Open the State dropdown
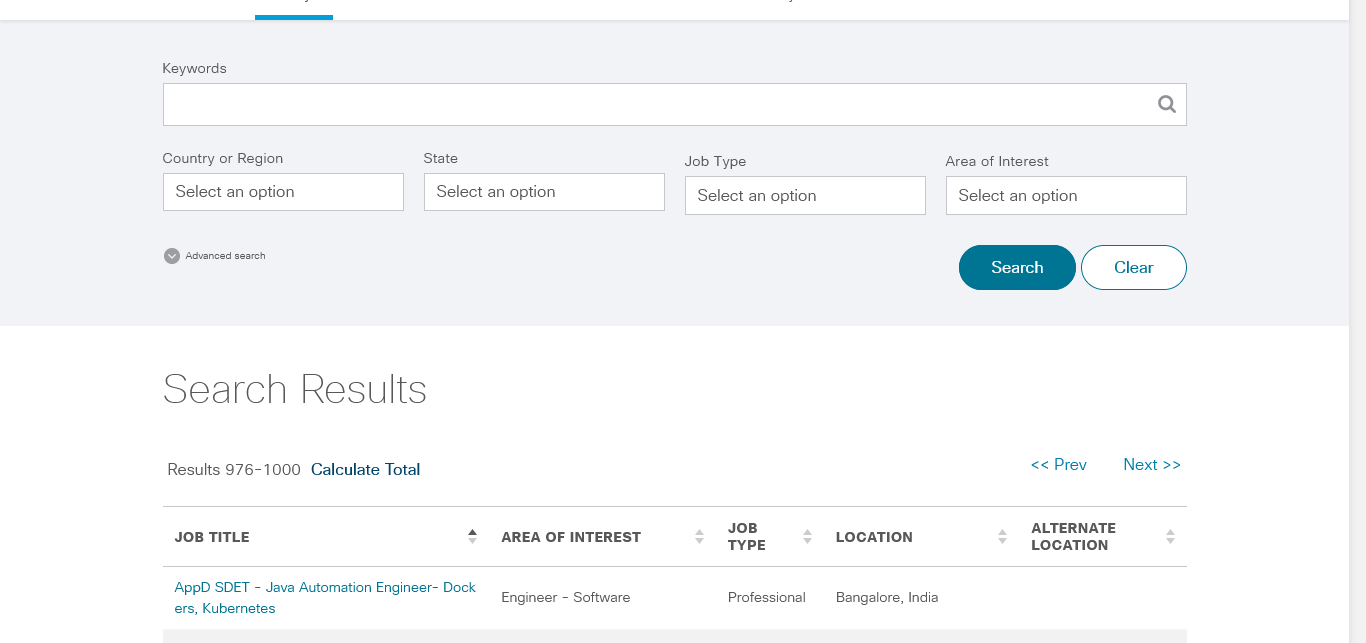 (x=544, y=192)
